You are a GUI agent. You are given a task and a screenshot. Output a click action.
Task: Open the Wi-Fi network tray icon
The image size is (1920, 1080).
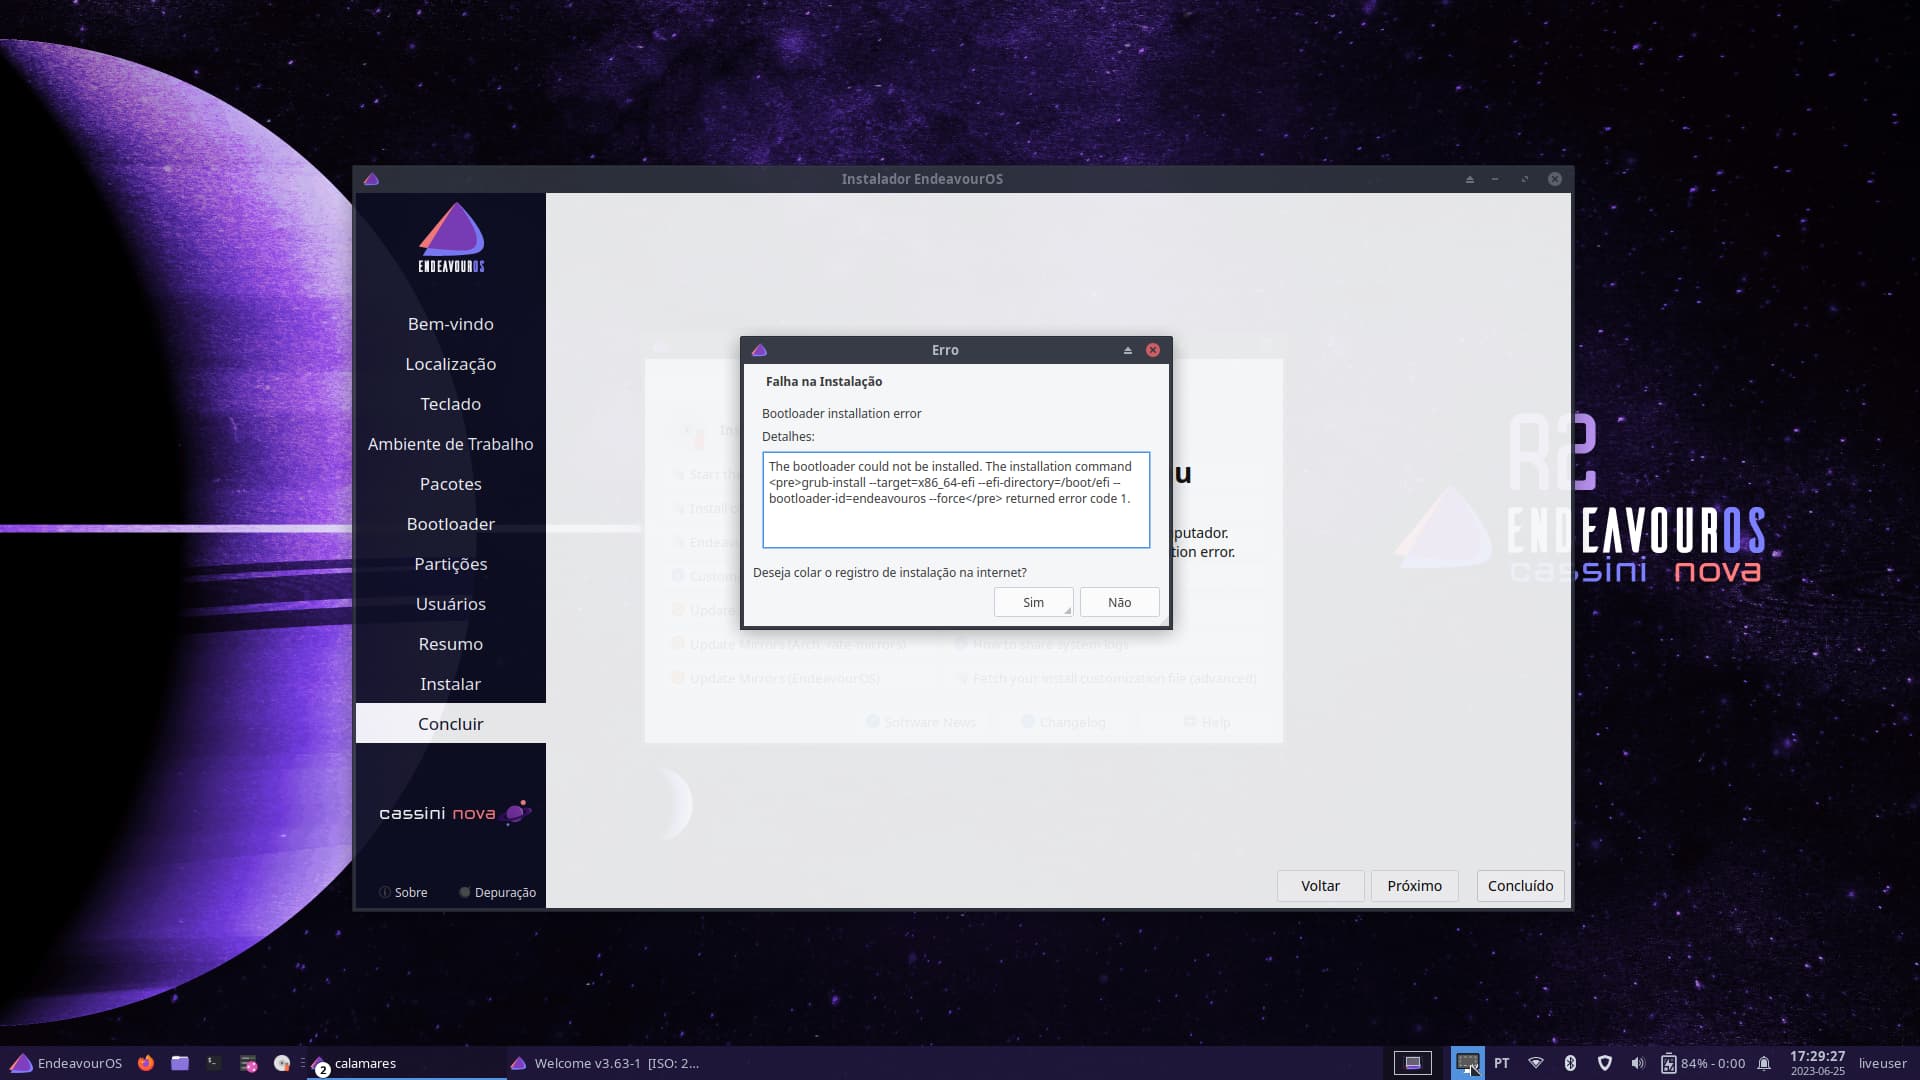1536,1063
